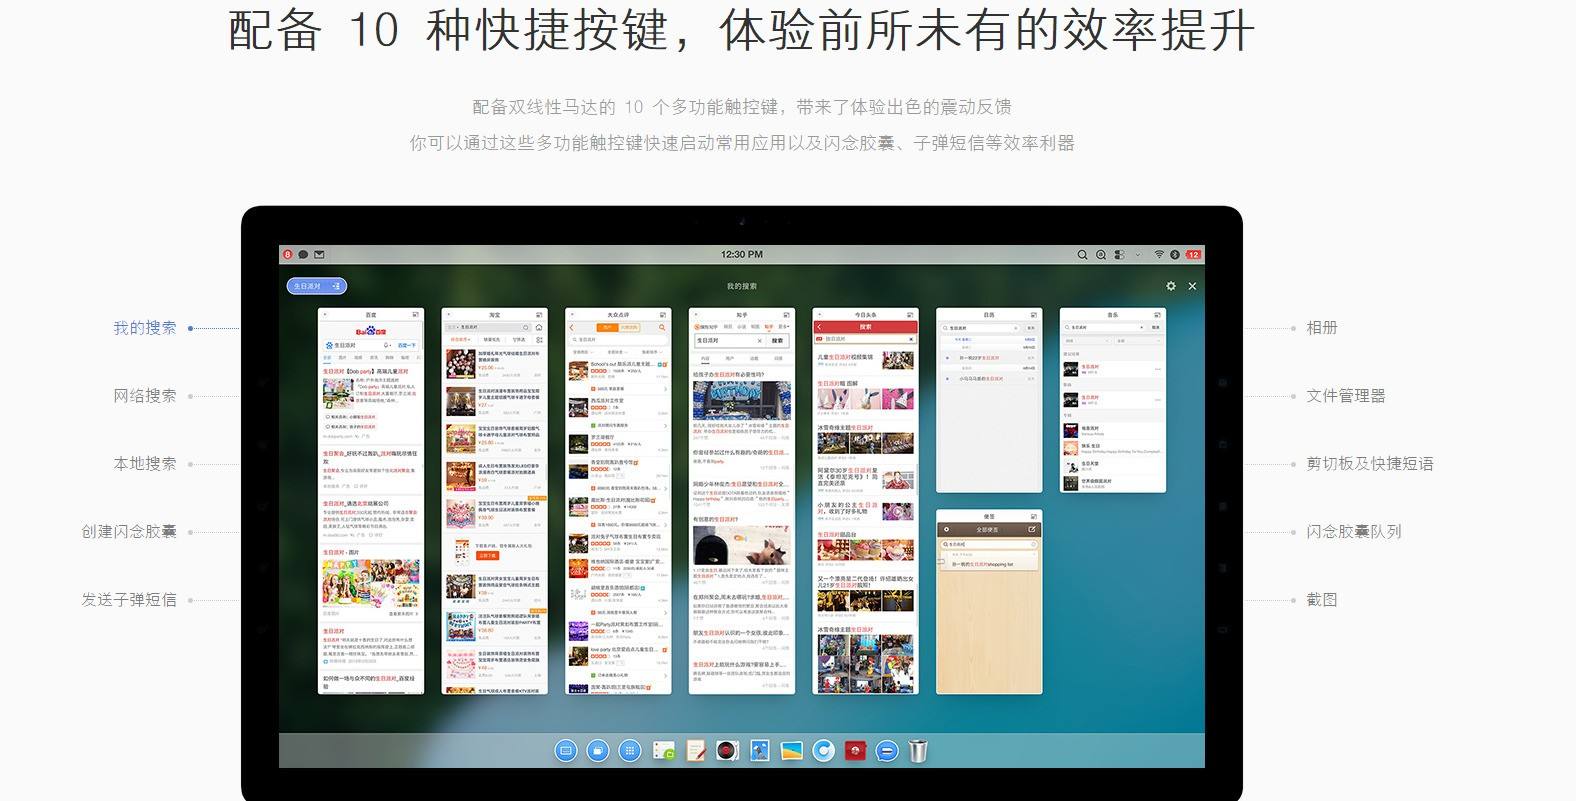
Task: Click the home icon in 淘宝 card
Action: tap(539, 327)
